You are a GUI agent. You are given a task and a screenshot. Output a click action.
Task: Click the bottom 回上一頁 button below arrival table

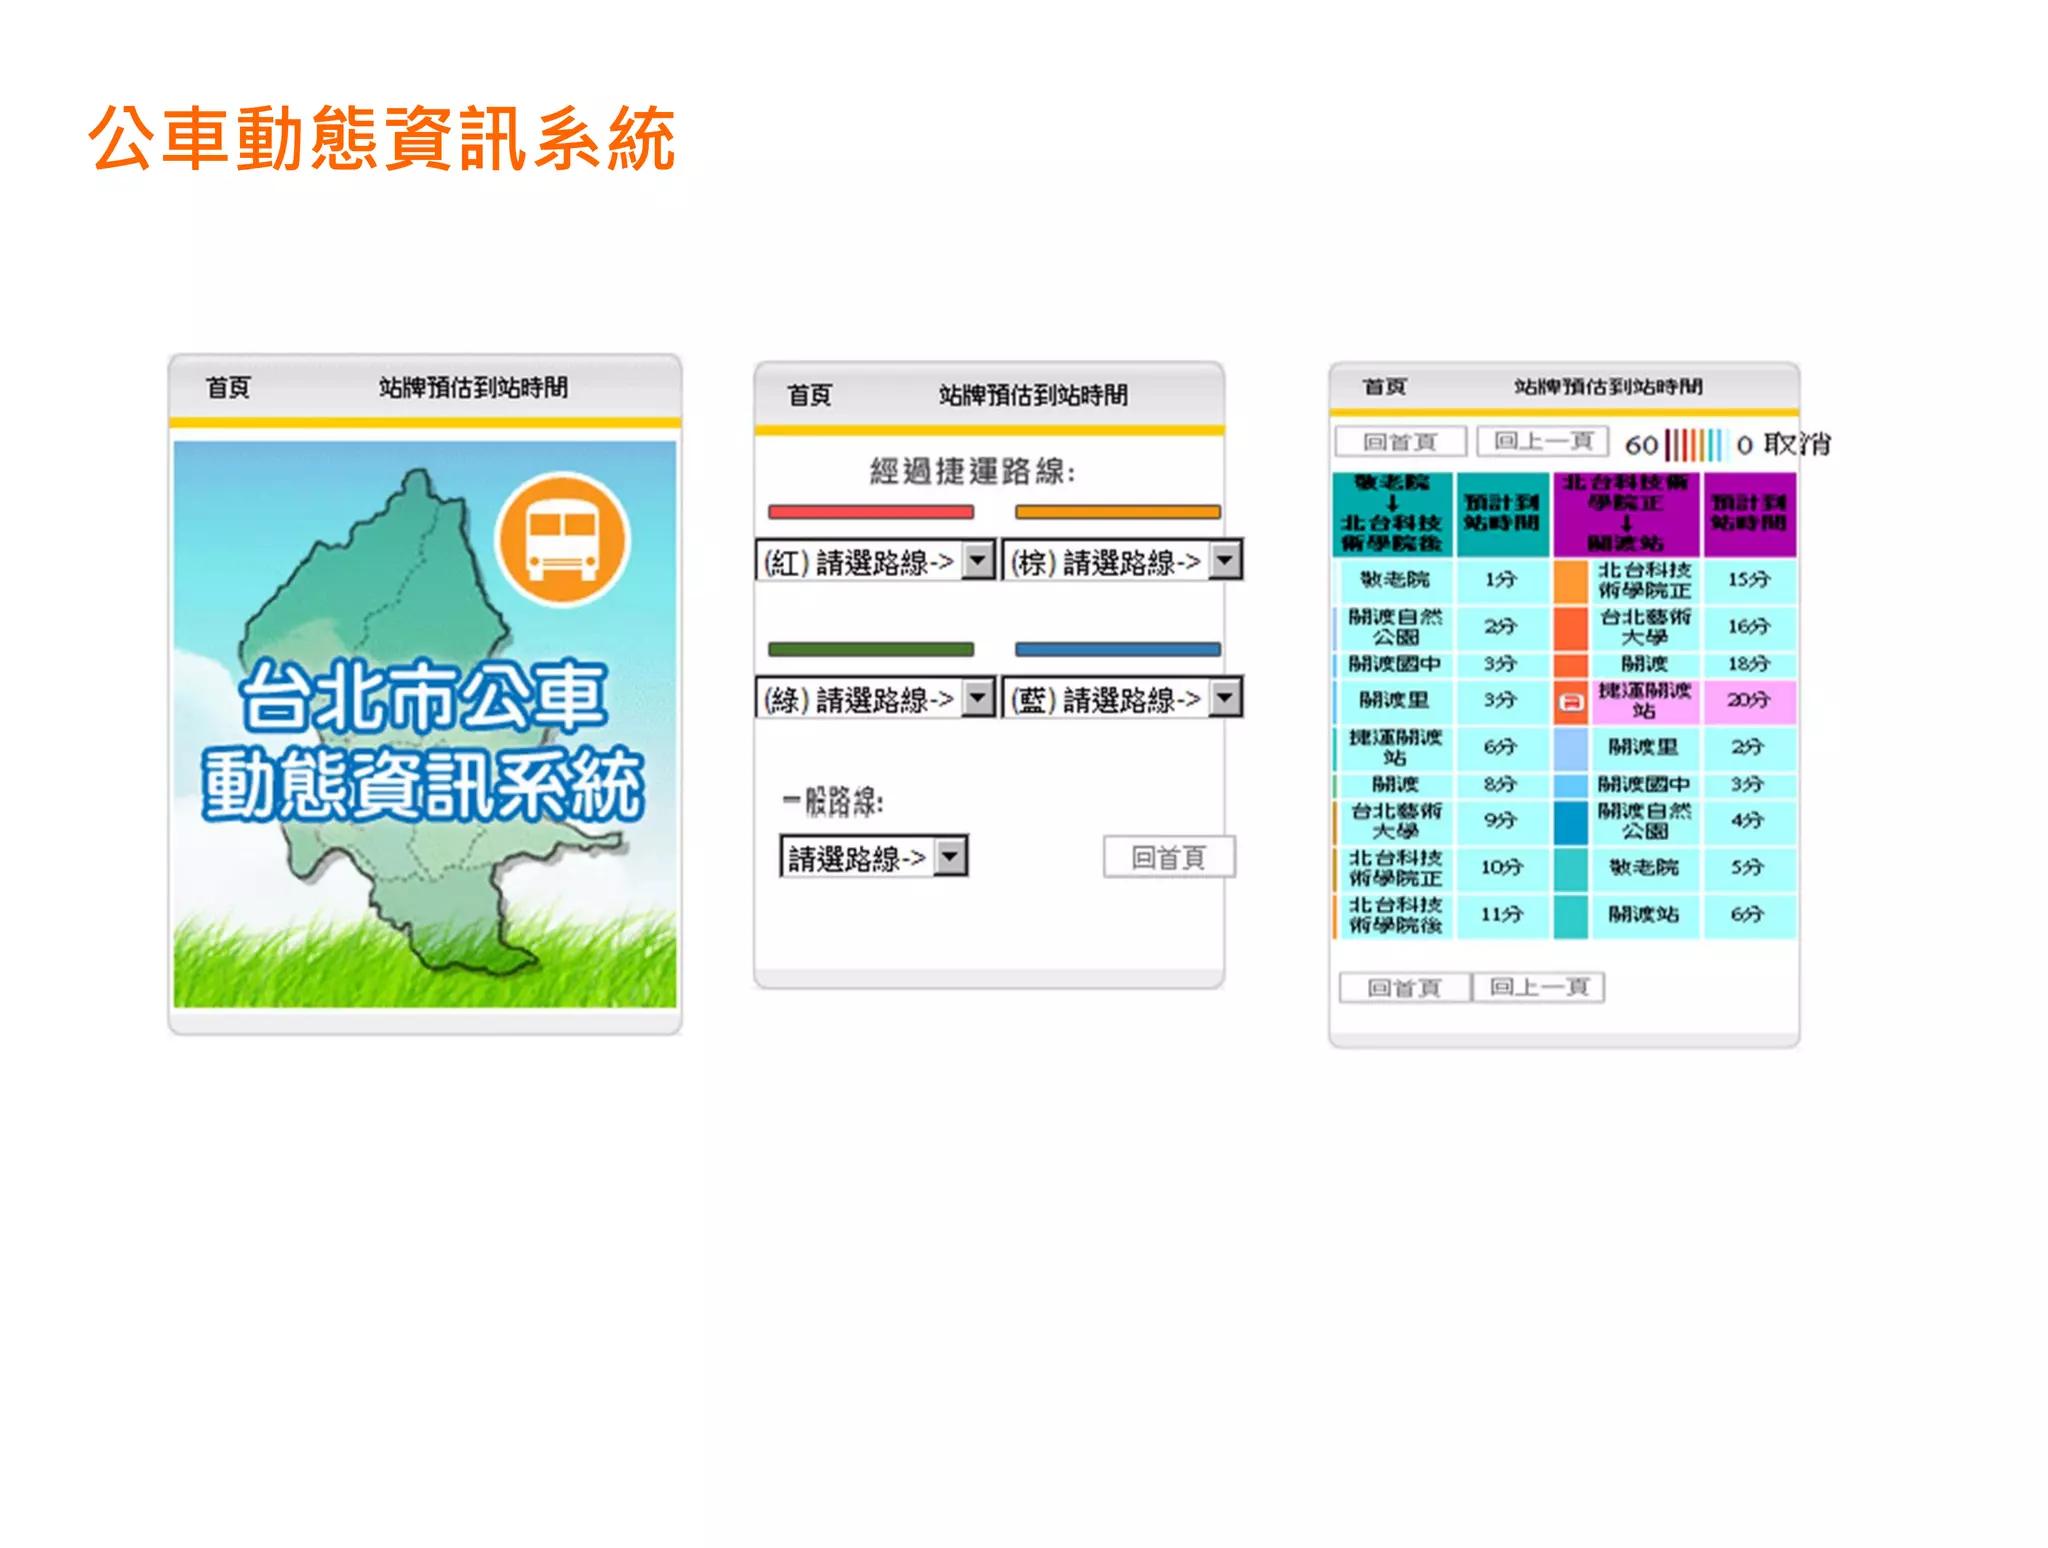coord(1539,988)
